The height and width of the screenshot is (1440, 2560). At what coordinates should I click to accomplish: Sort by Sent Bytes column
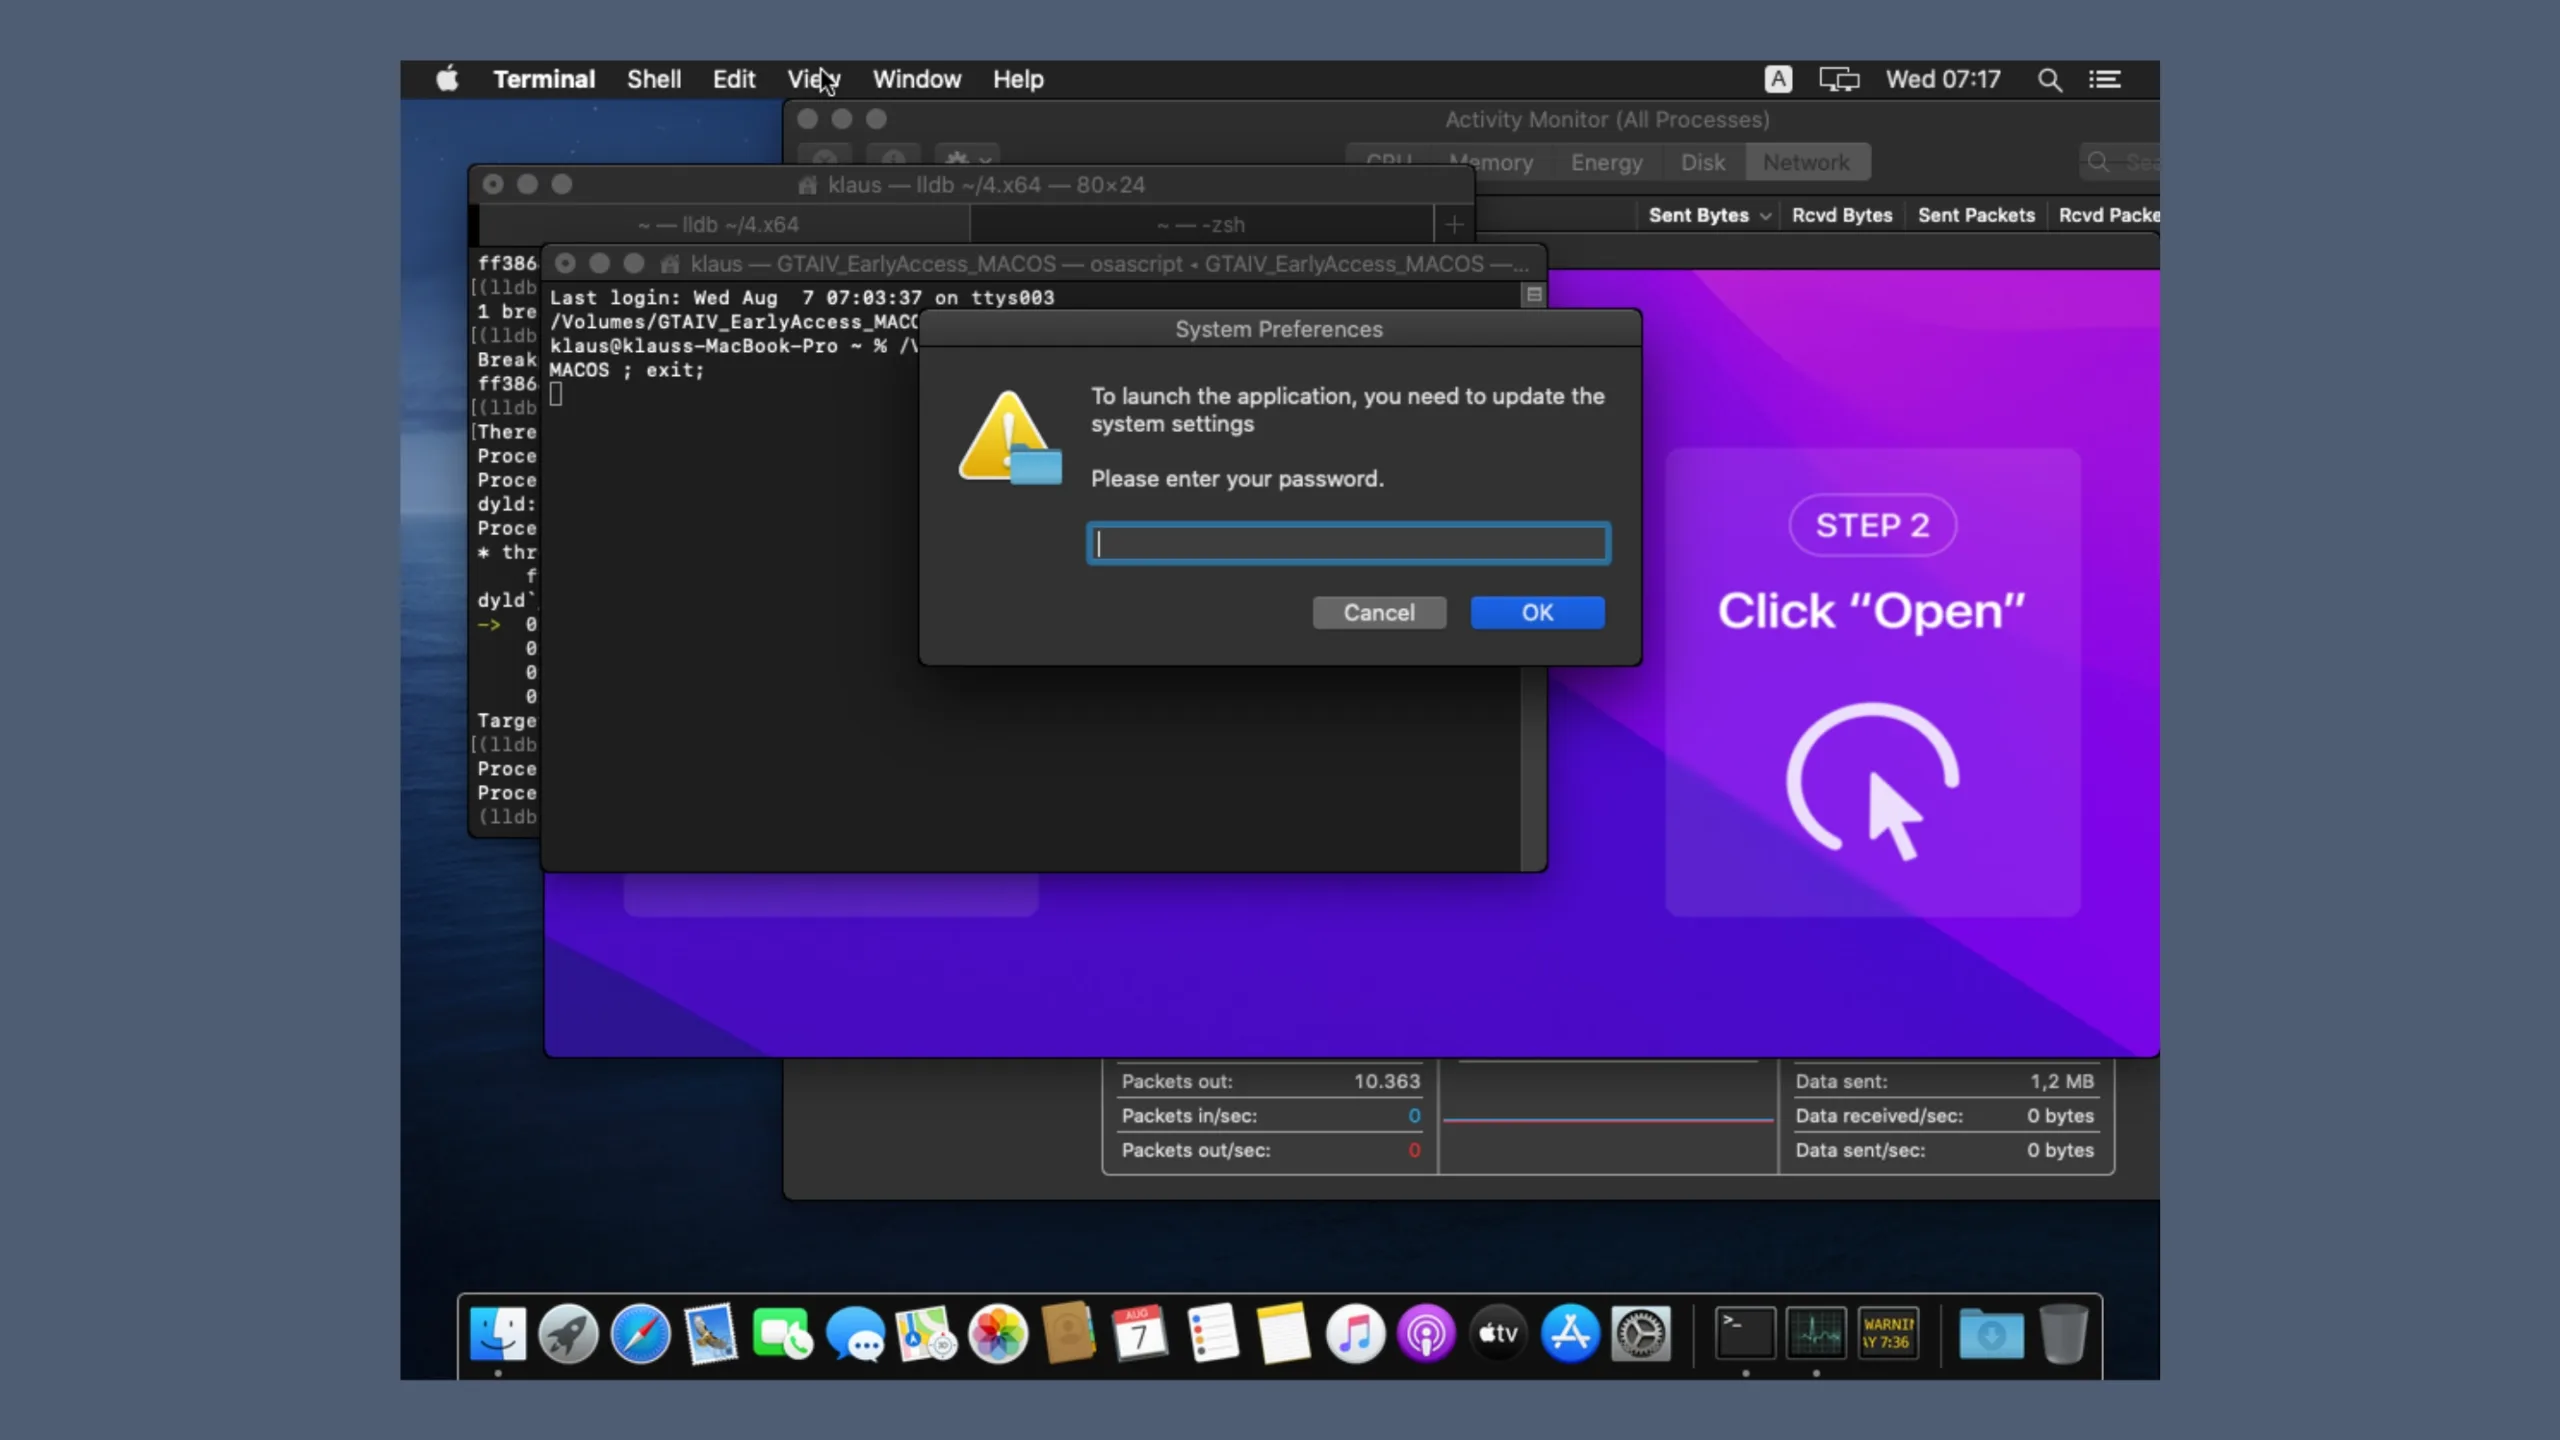[1708, 215]
